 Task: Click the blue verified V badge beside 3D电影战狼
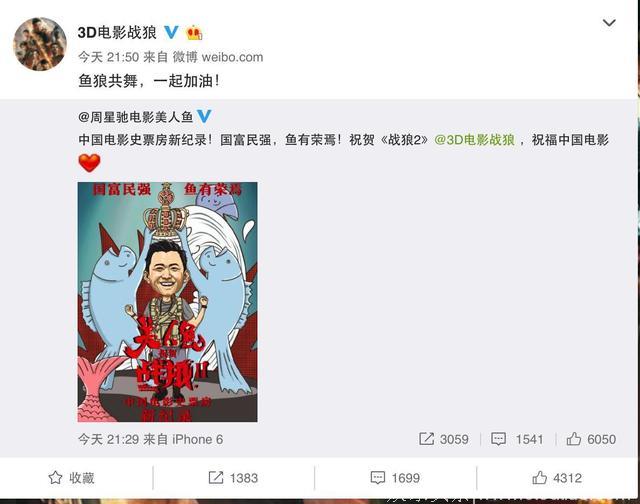coord(171,32)
